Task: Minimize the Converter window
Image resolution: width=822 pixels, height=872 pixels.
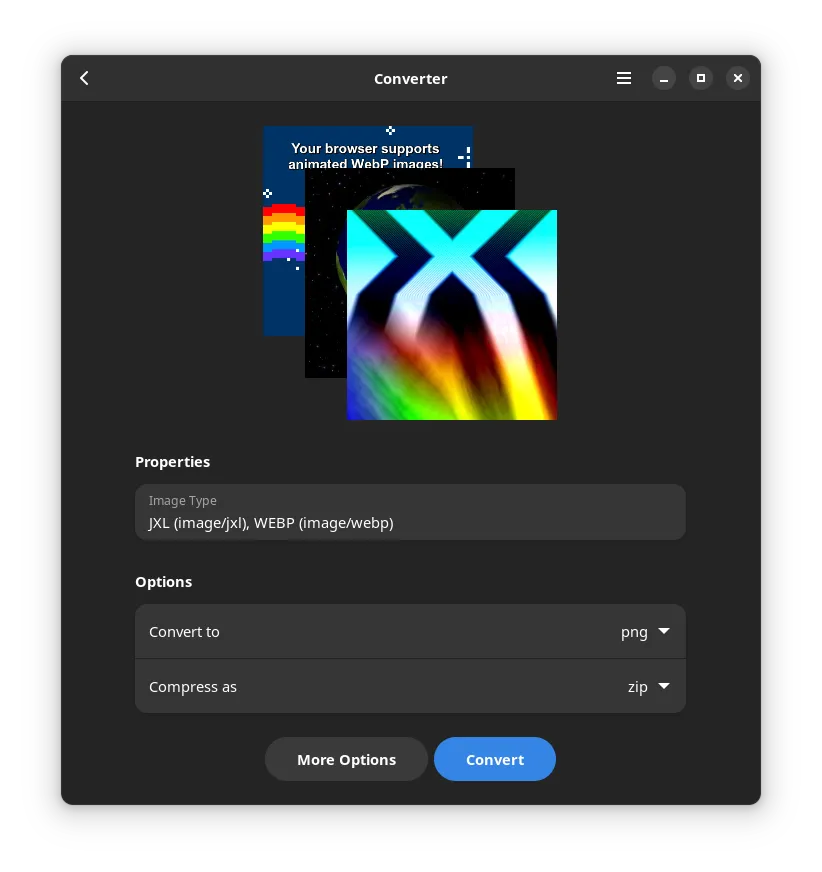Action: point(664,78)
